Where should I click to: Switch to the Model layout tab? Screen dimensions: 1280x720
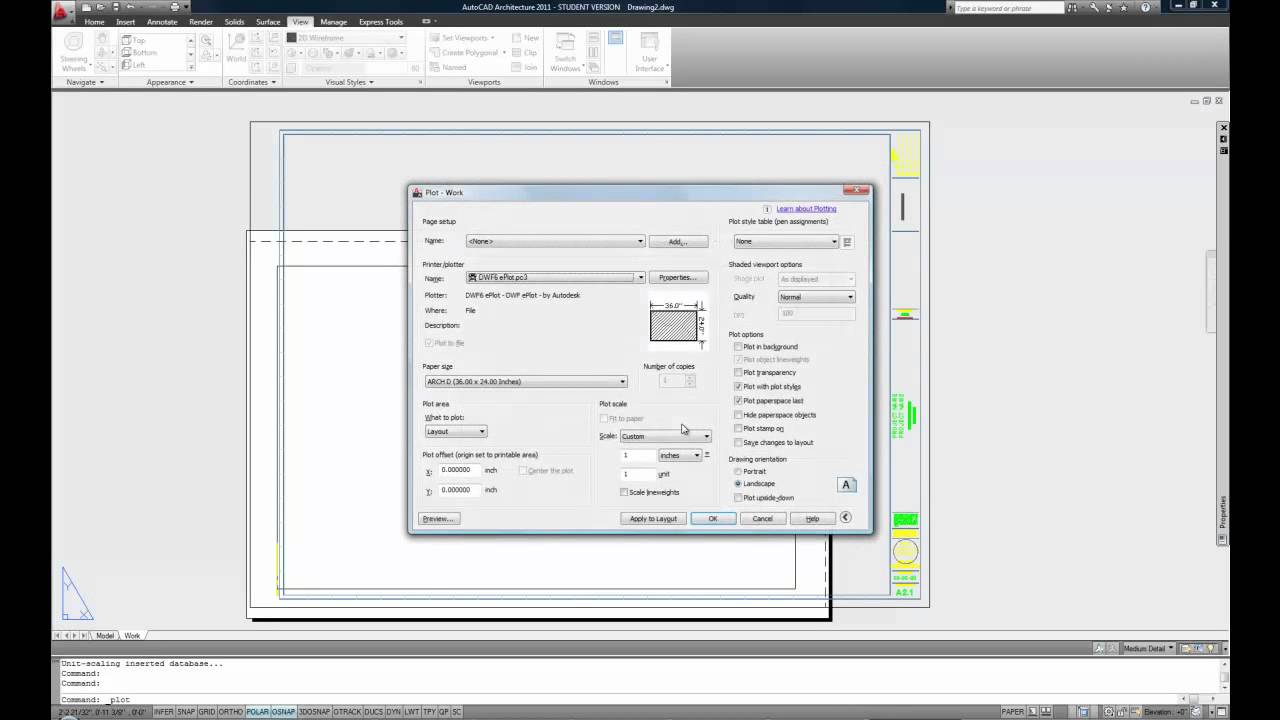[105, 636]
